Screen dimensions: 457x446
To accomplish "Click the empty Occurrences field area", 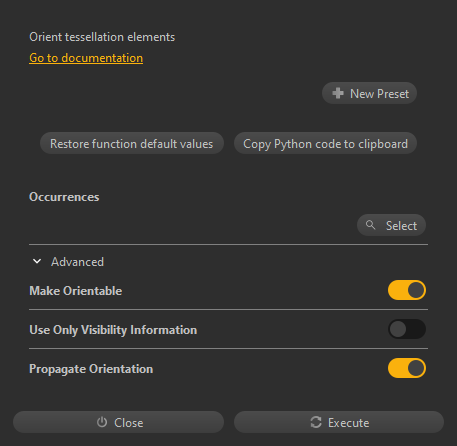I will coord(192,225).
